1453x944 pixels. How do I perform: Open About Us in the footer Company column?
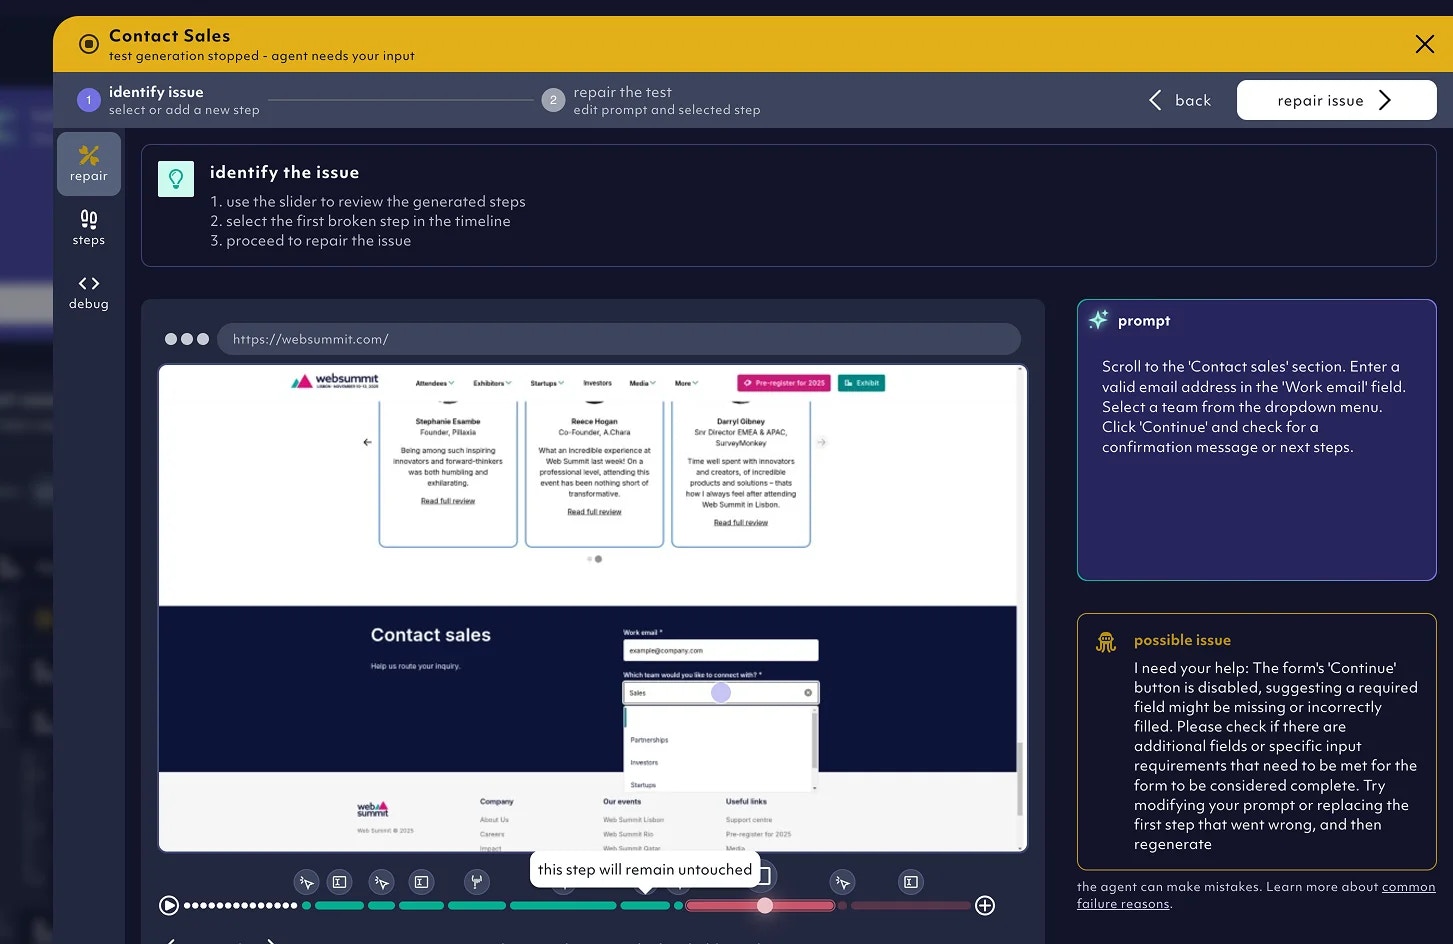pyautogui.click(x=494, y=820)
